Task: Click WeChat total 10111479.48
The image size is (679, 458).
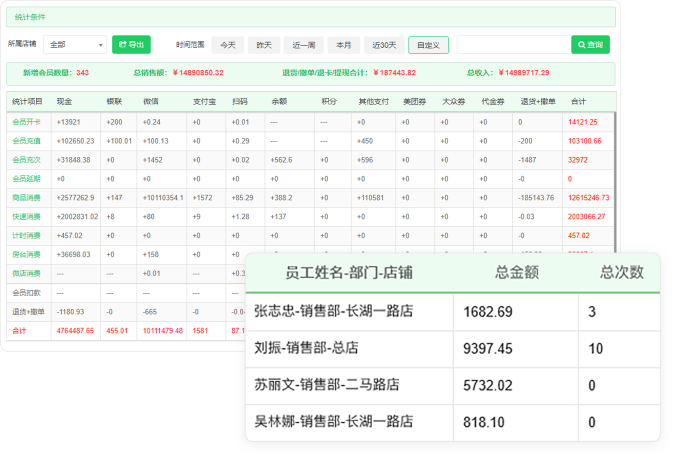Action: (x=163, y=331)
